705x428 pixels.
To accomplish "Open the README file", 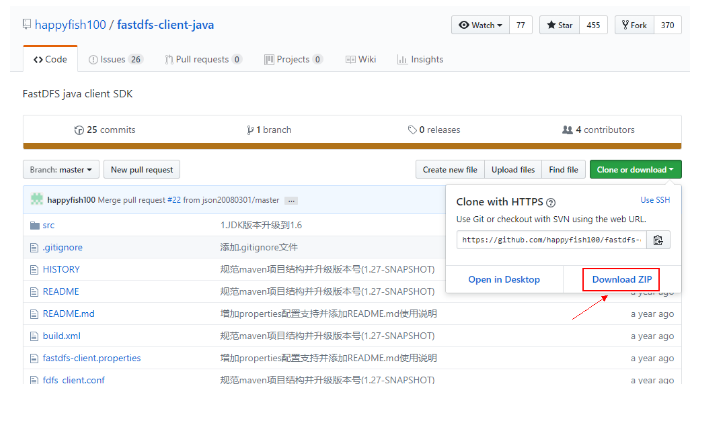I will click(61, 291).
